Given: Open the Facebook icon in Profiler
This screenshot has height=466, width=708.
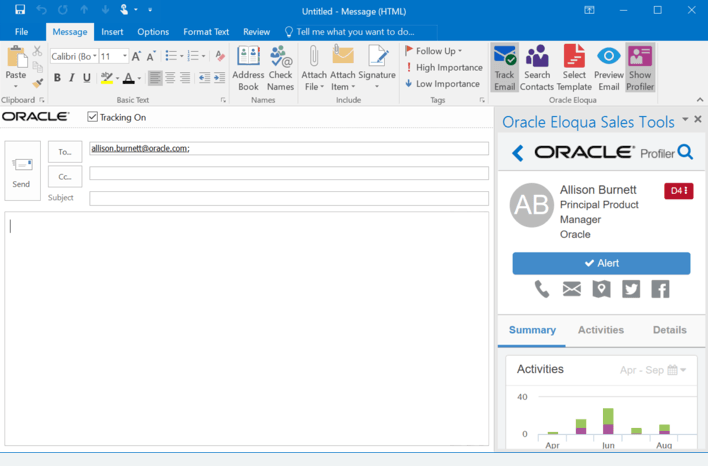Looking at the screenshot, I should click(660, 289).
